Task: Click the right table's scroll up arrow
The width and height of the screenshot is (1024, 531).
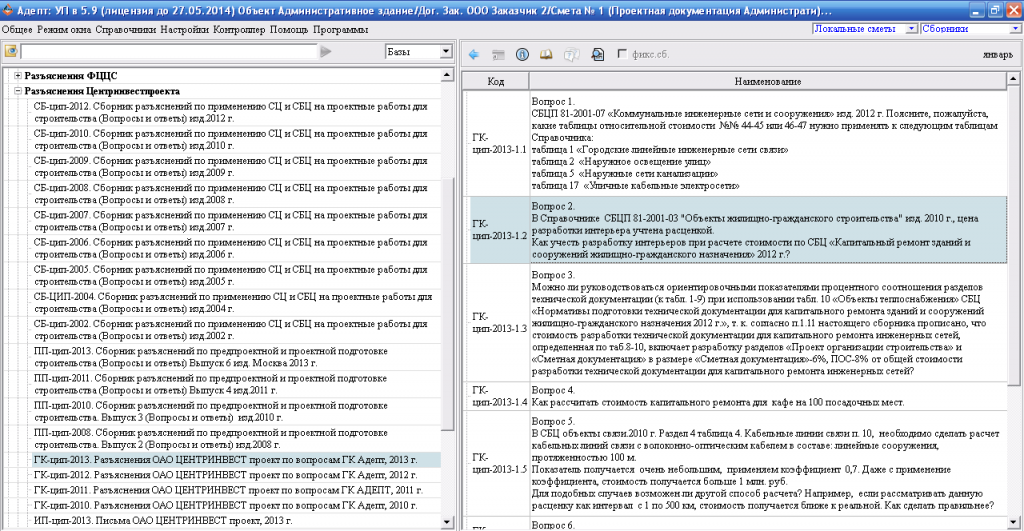Action: 1013,78
